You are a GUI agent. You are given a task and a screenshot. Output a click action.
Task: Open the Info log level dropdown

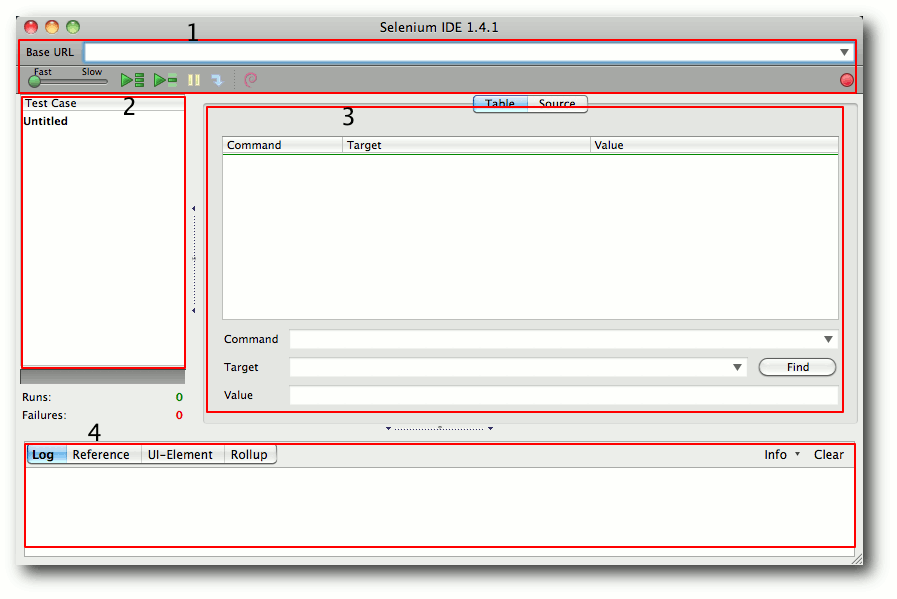pyautogui.click(x=781, y=455)
